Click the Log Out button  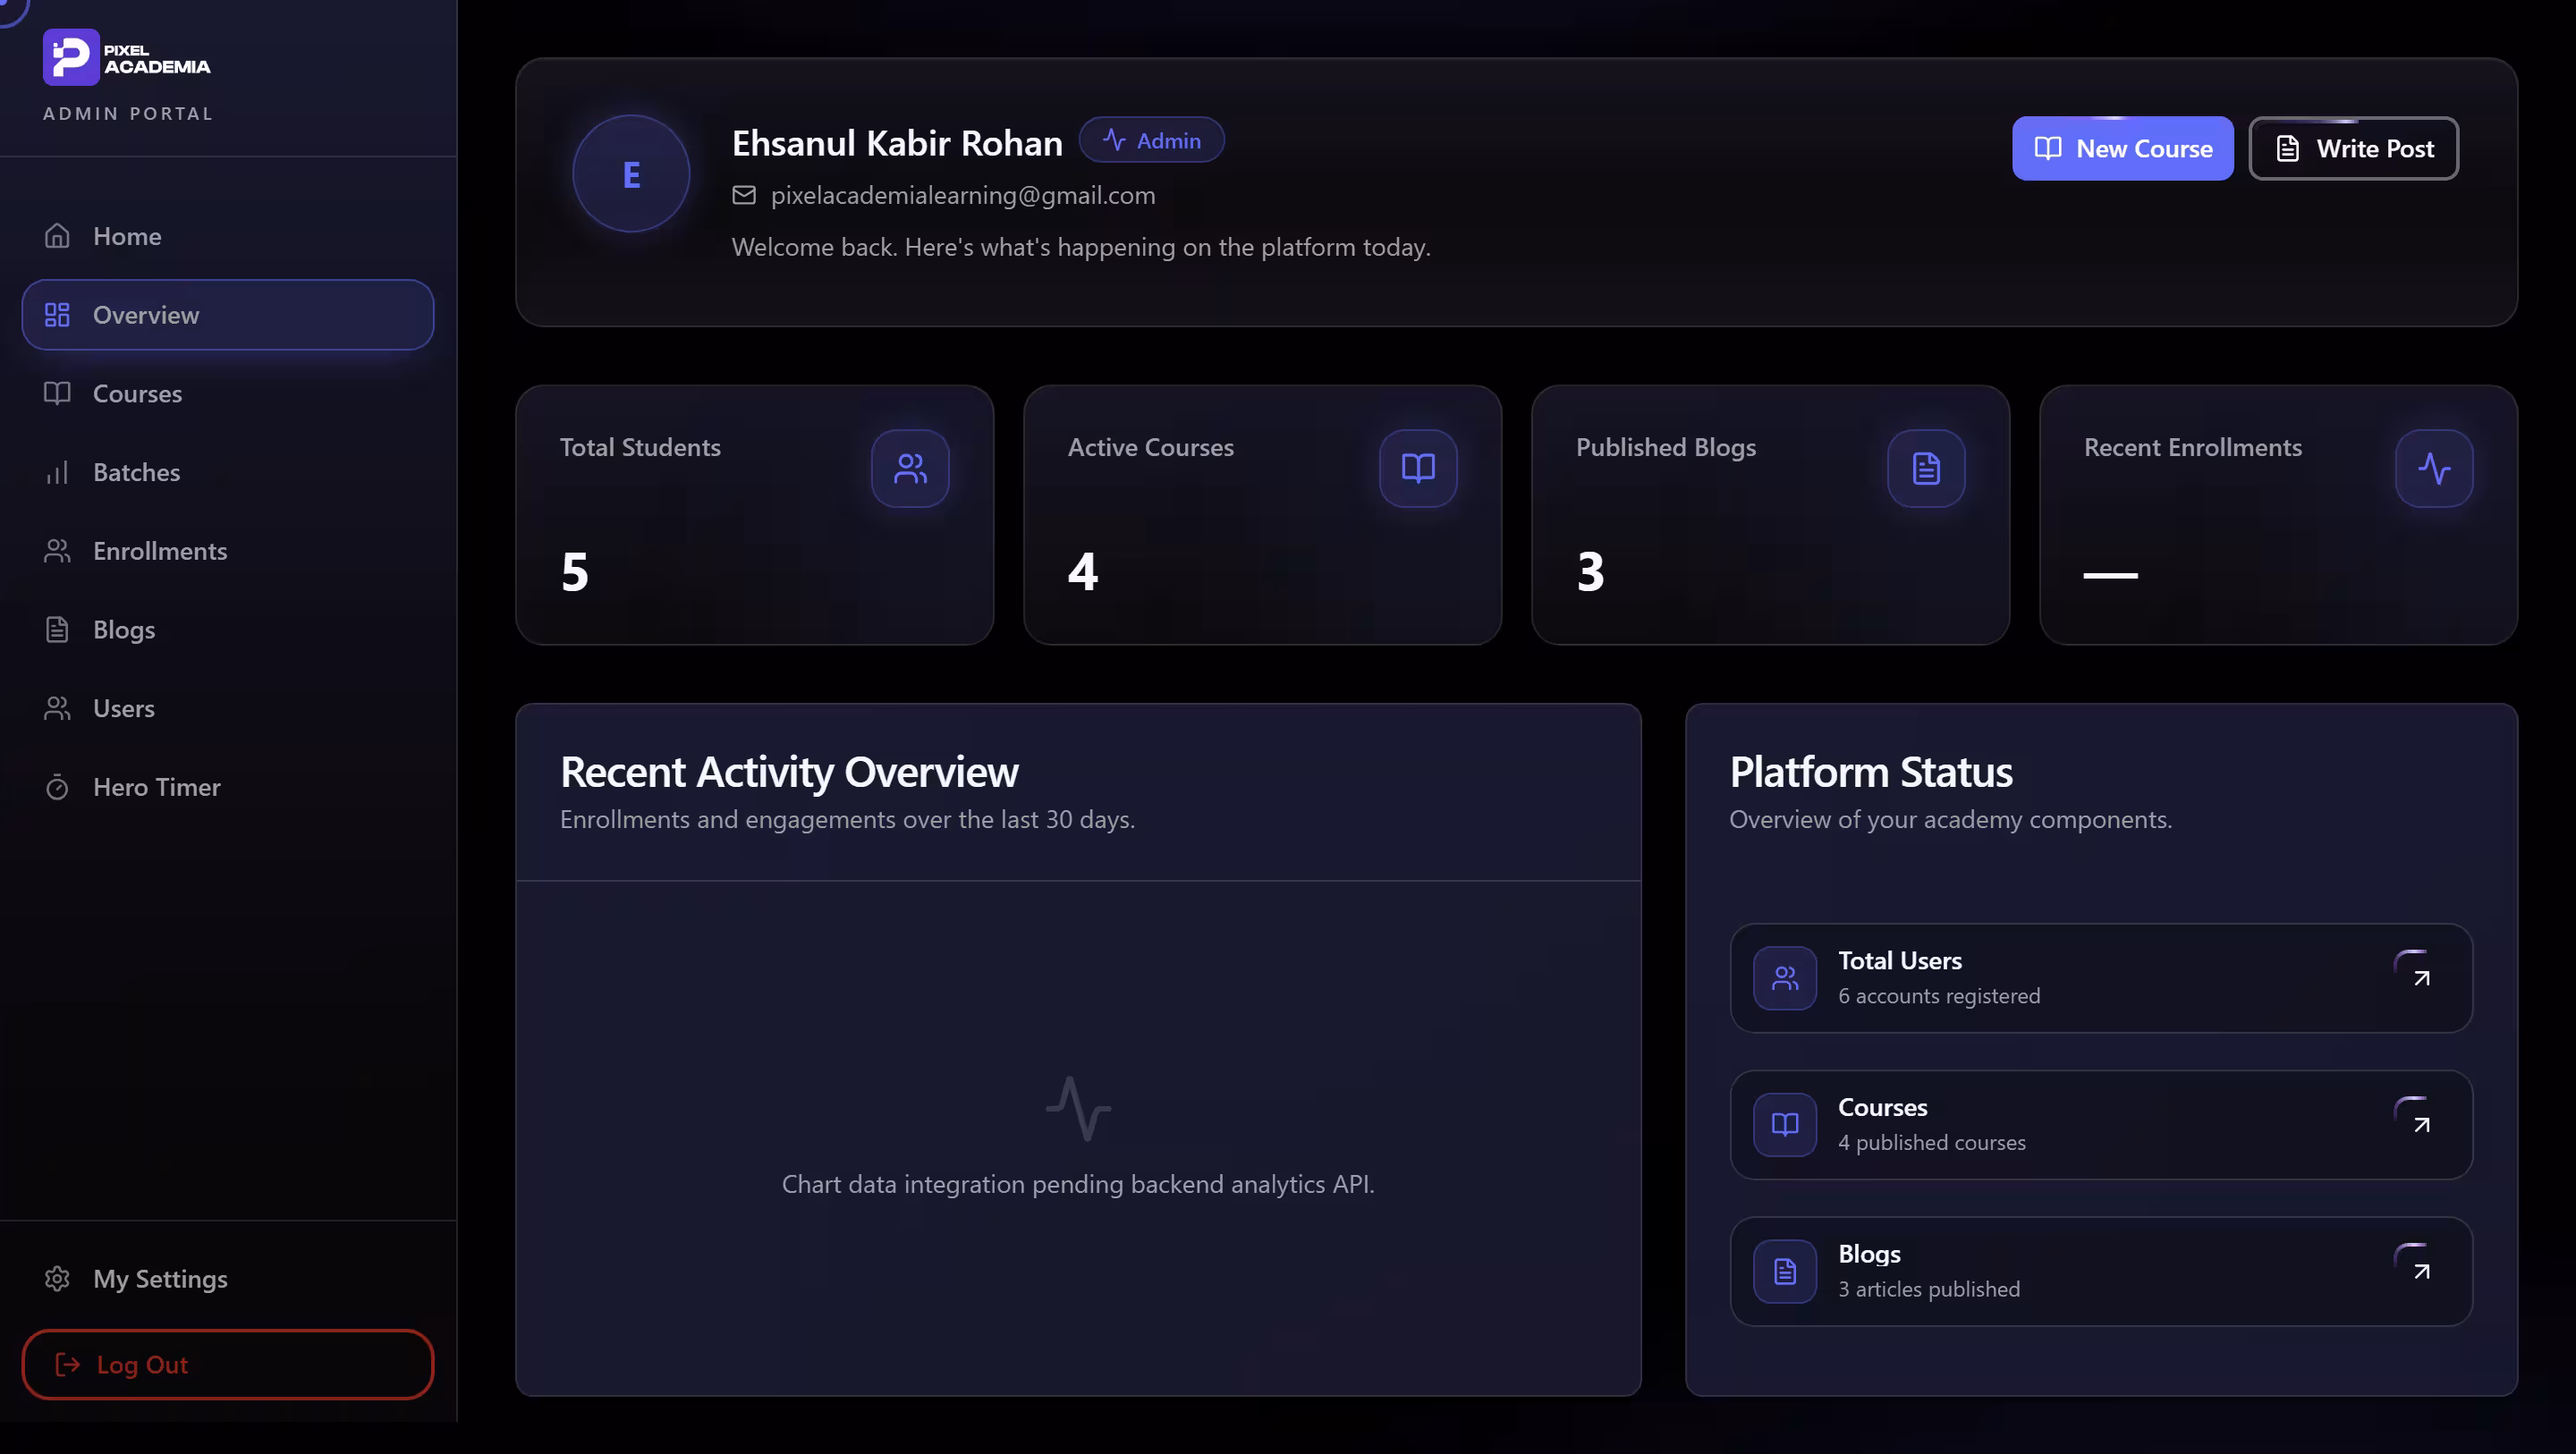click(228, 1364)
